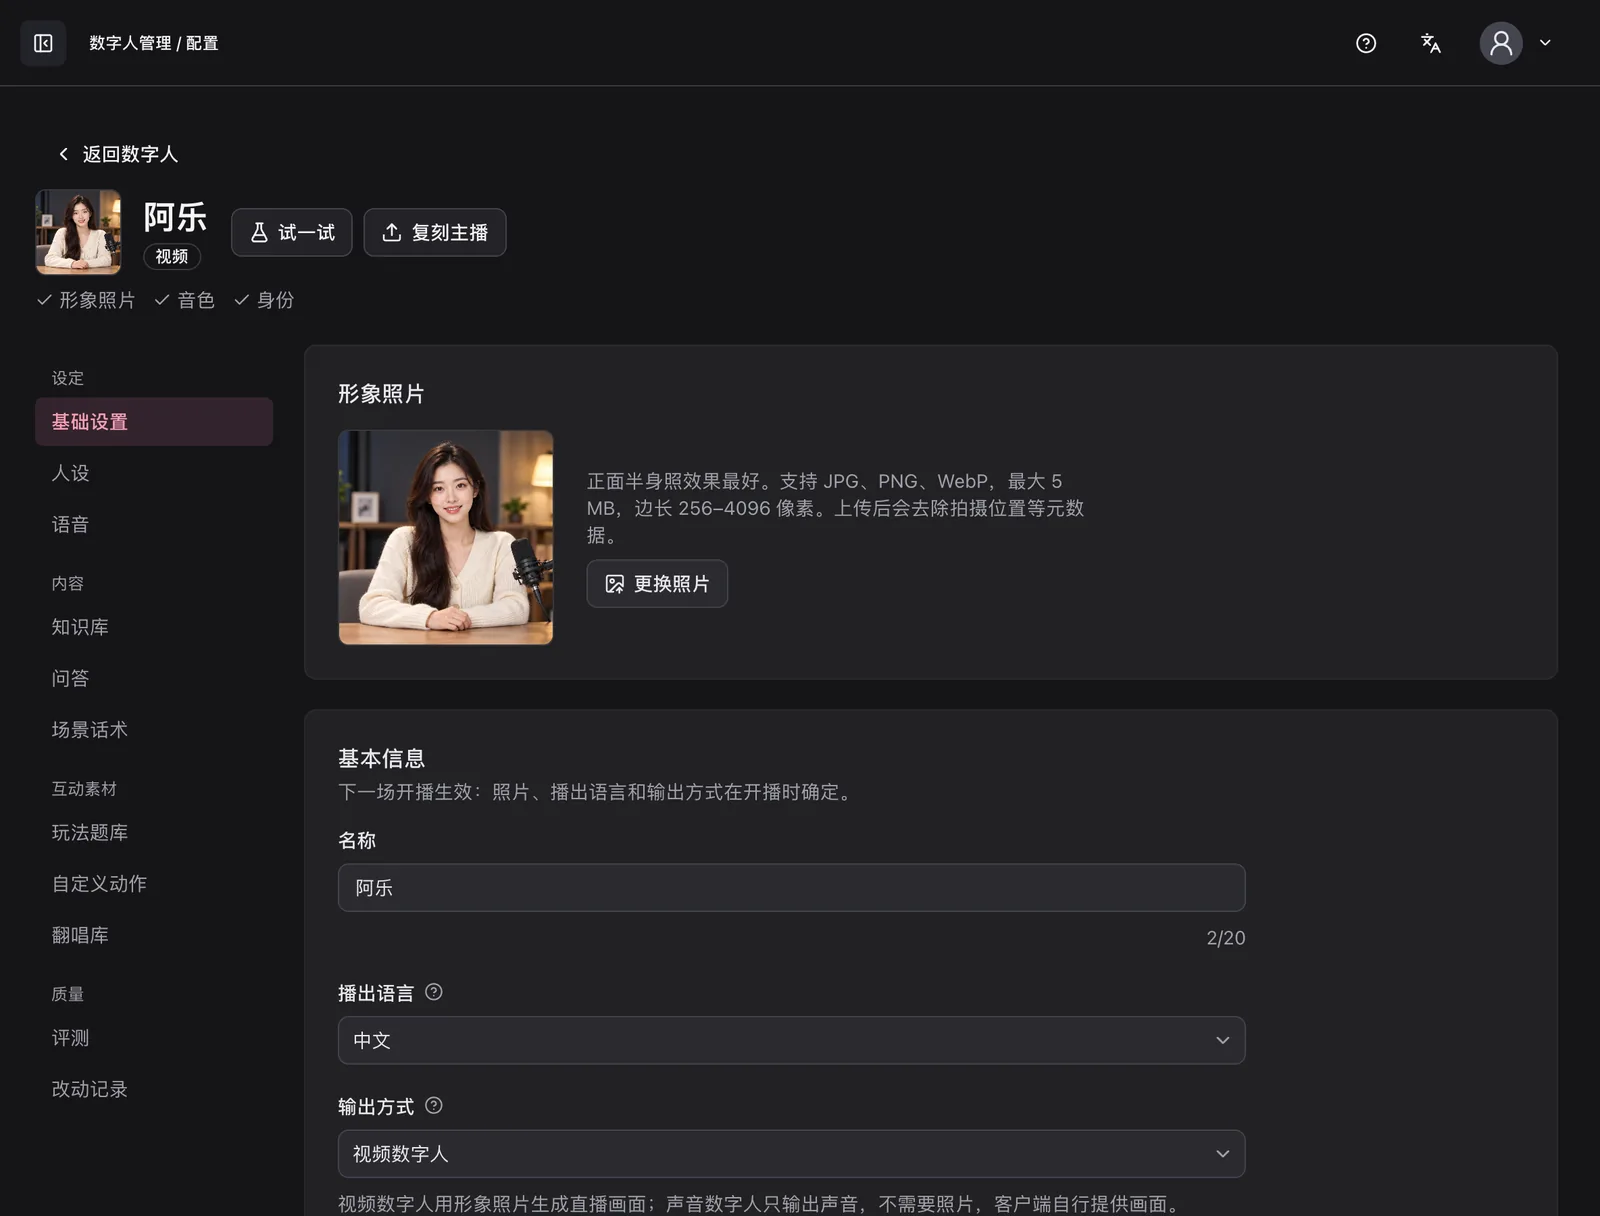
Task: Click the 试一试 button
Action: (x=292, y=232)
